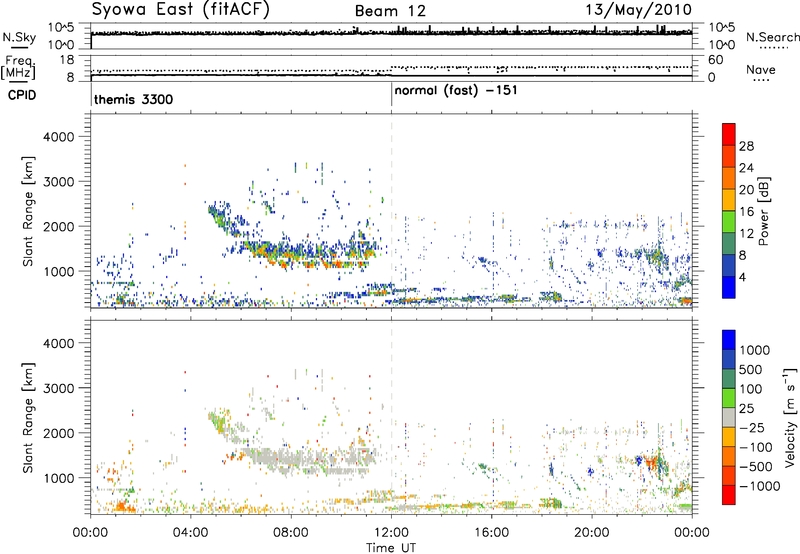
Task: Click the '3000' tick on the velocity panel
Action: [x=59, y=388]
